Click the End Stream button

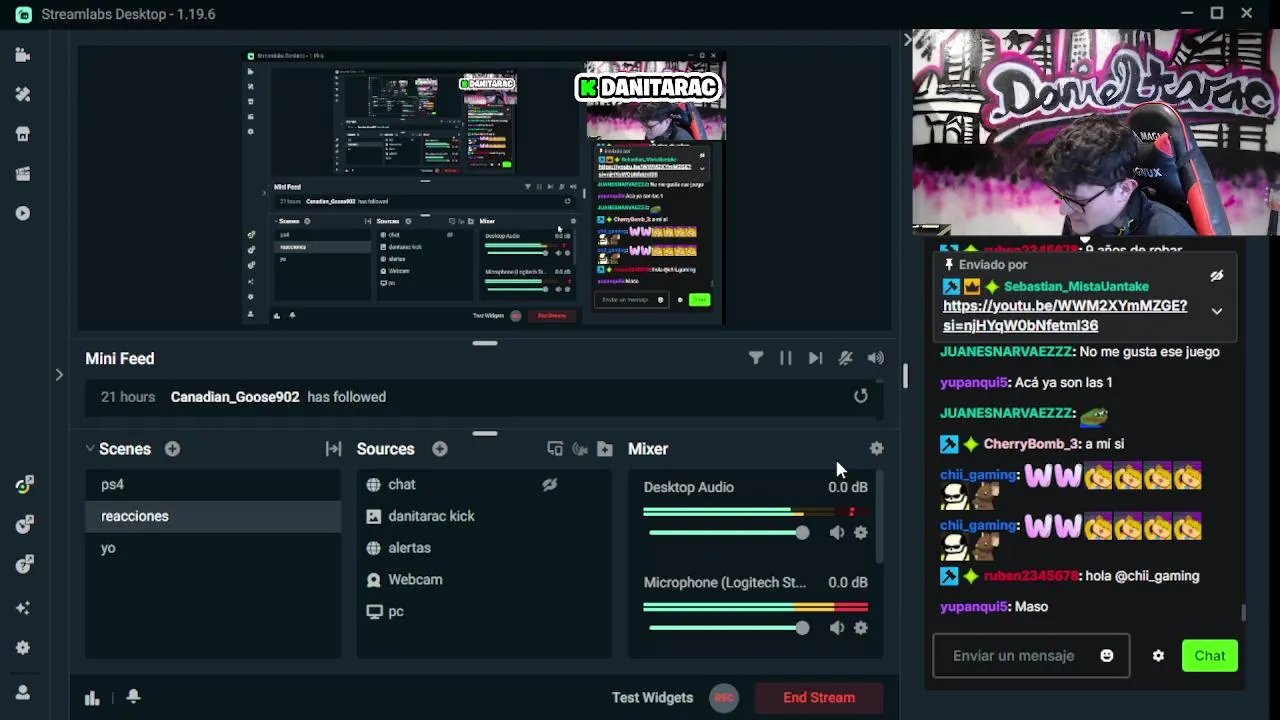pos(819,698)
